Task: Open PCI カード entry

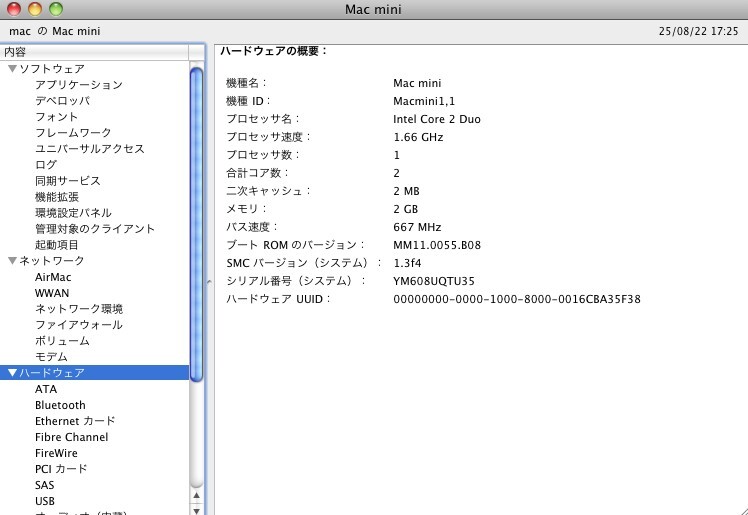Action: pos(61,469)
